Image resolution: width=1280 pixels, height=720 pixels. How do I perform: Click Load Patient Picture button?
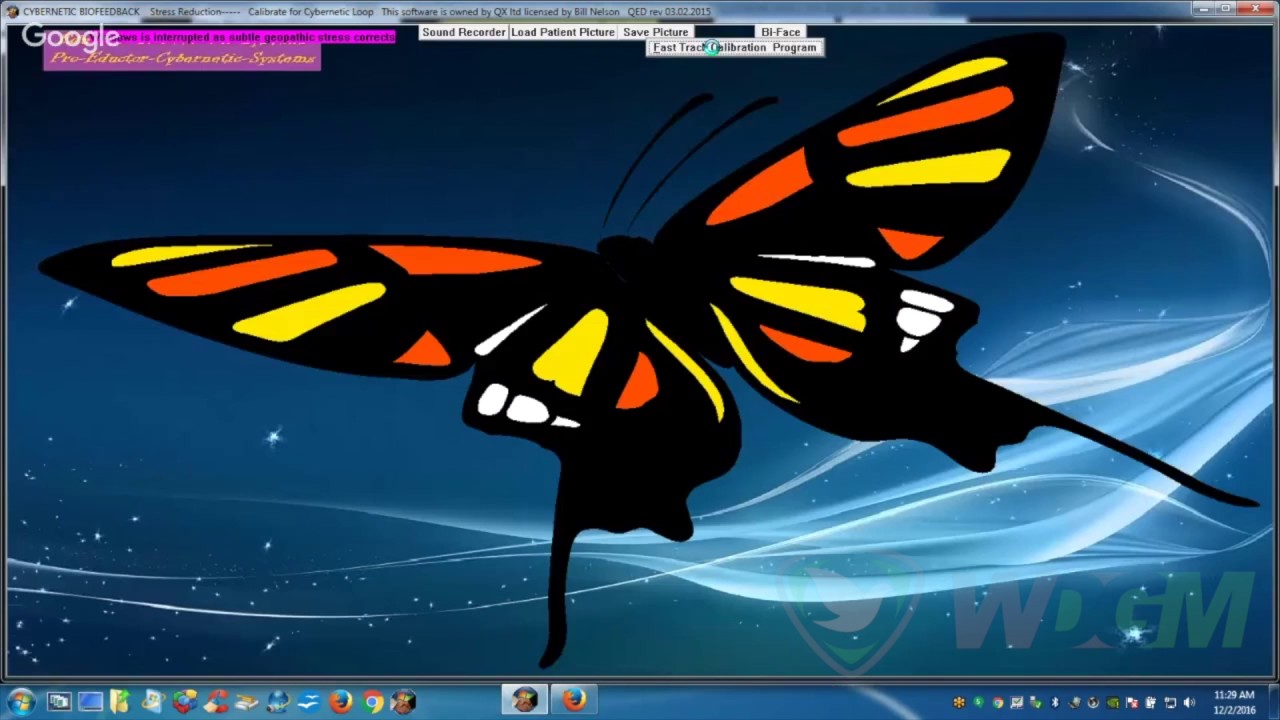(563, 32)
